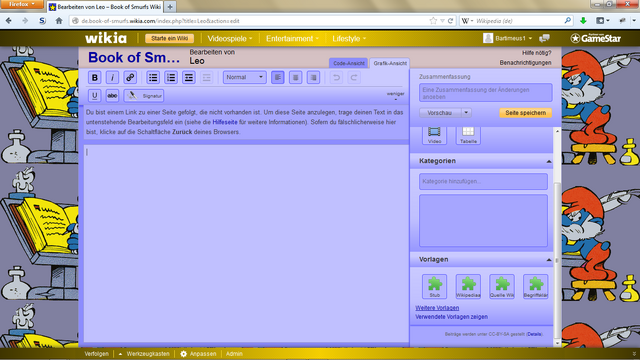The image size is (640, 360).
Task: Switch to the Code-Ansicht tab
Action: click(349, 63)
